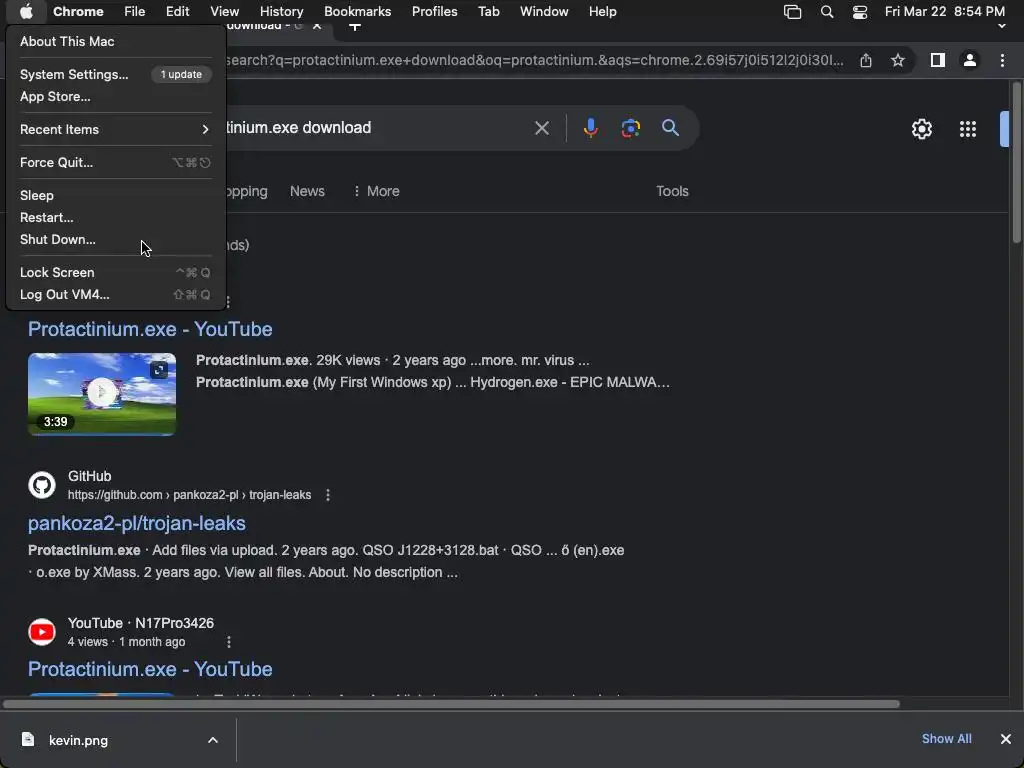The image size is (1024, 768).
Task: Clear the search box with X
Action: click(x=541, y=128)
